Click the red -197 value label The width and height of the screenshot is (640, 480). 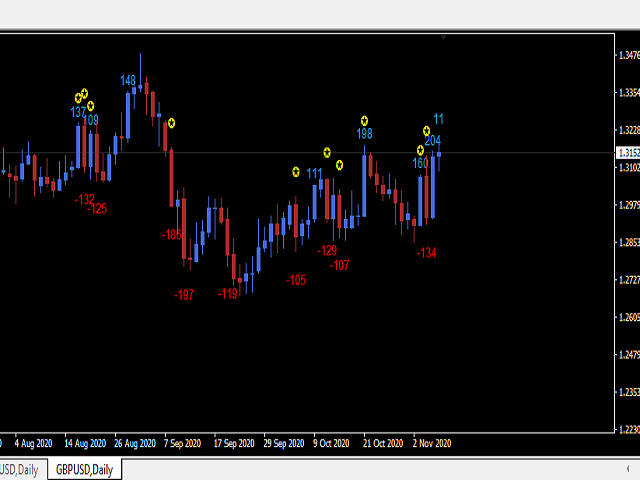(184, 295)
